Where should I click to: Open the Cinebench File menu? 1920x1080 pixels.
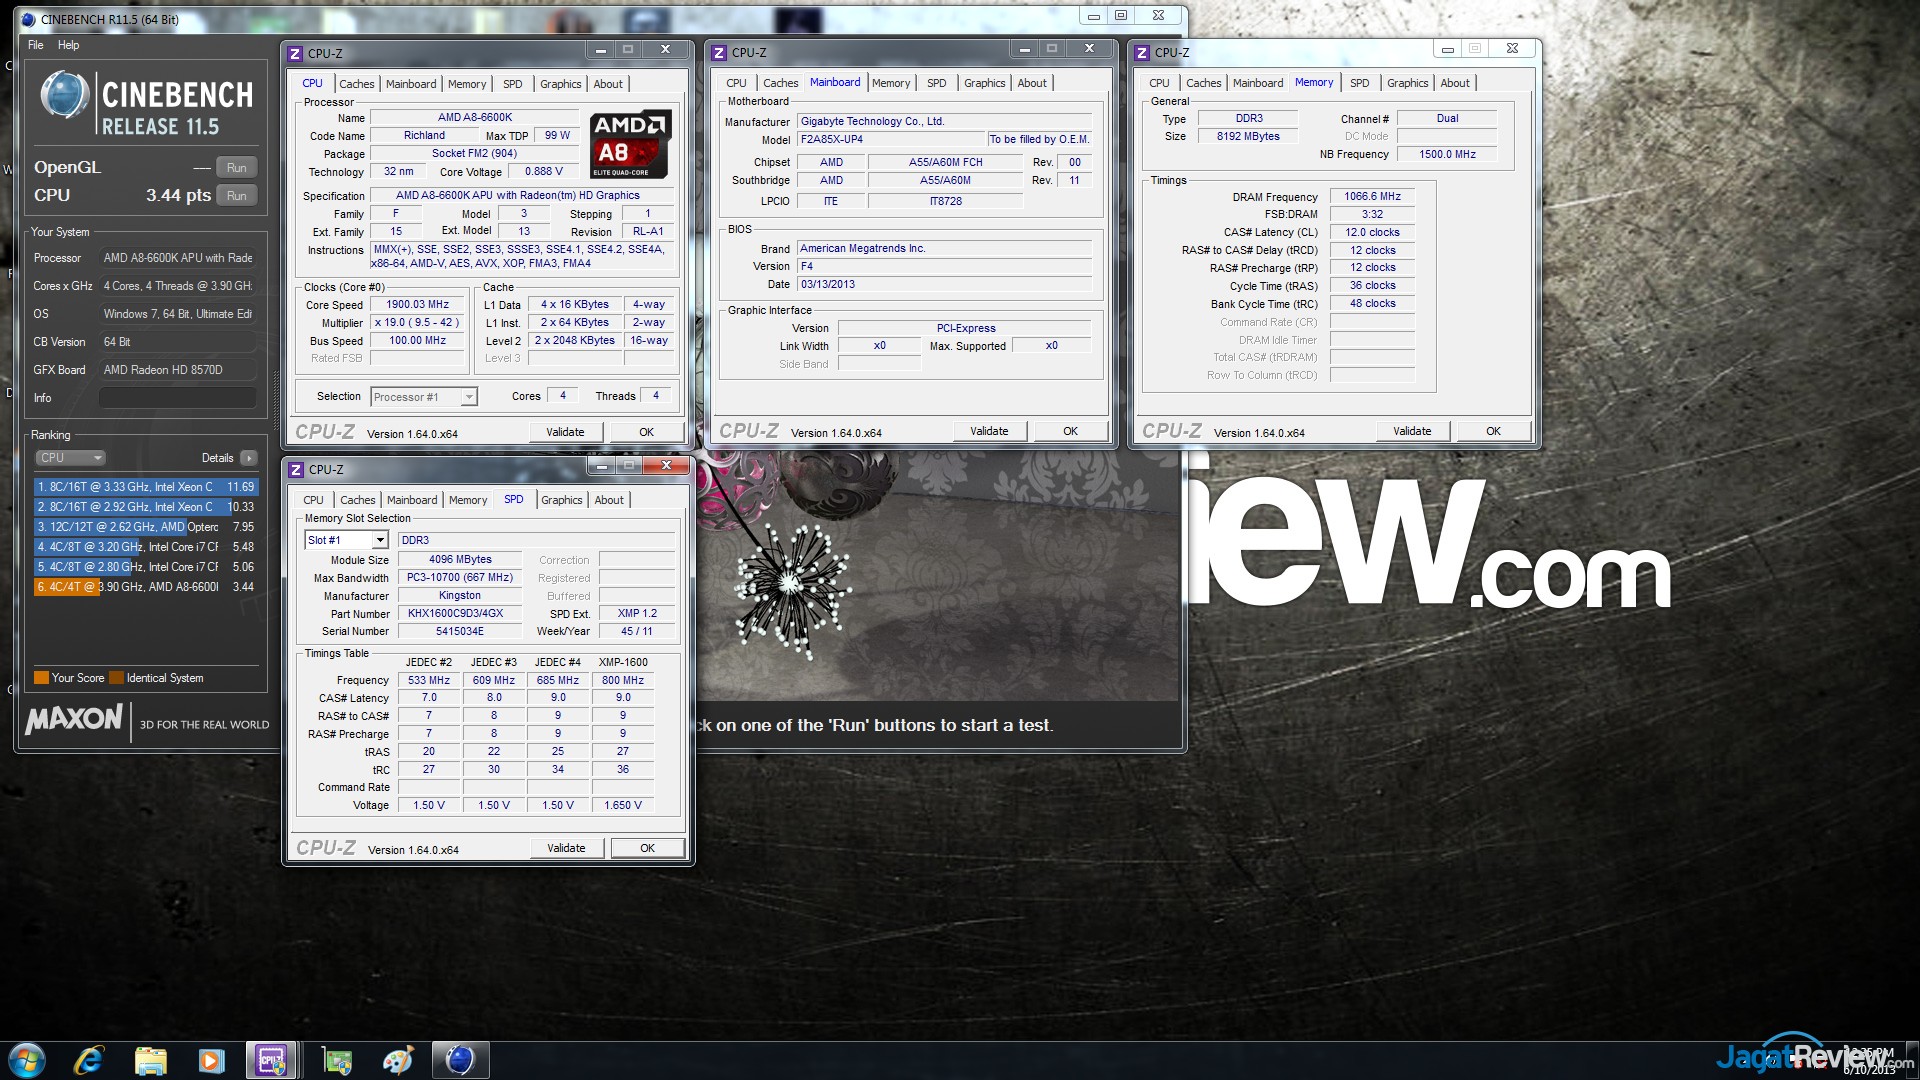36,45
